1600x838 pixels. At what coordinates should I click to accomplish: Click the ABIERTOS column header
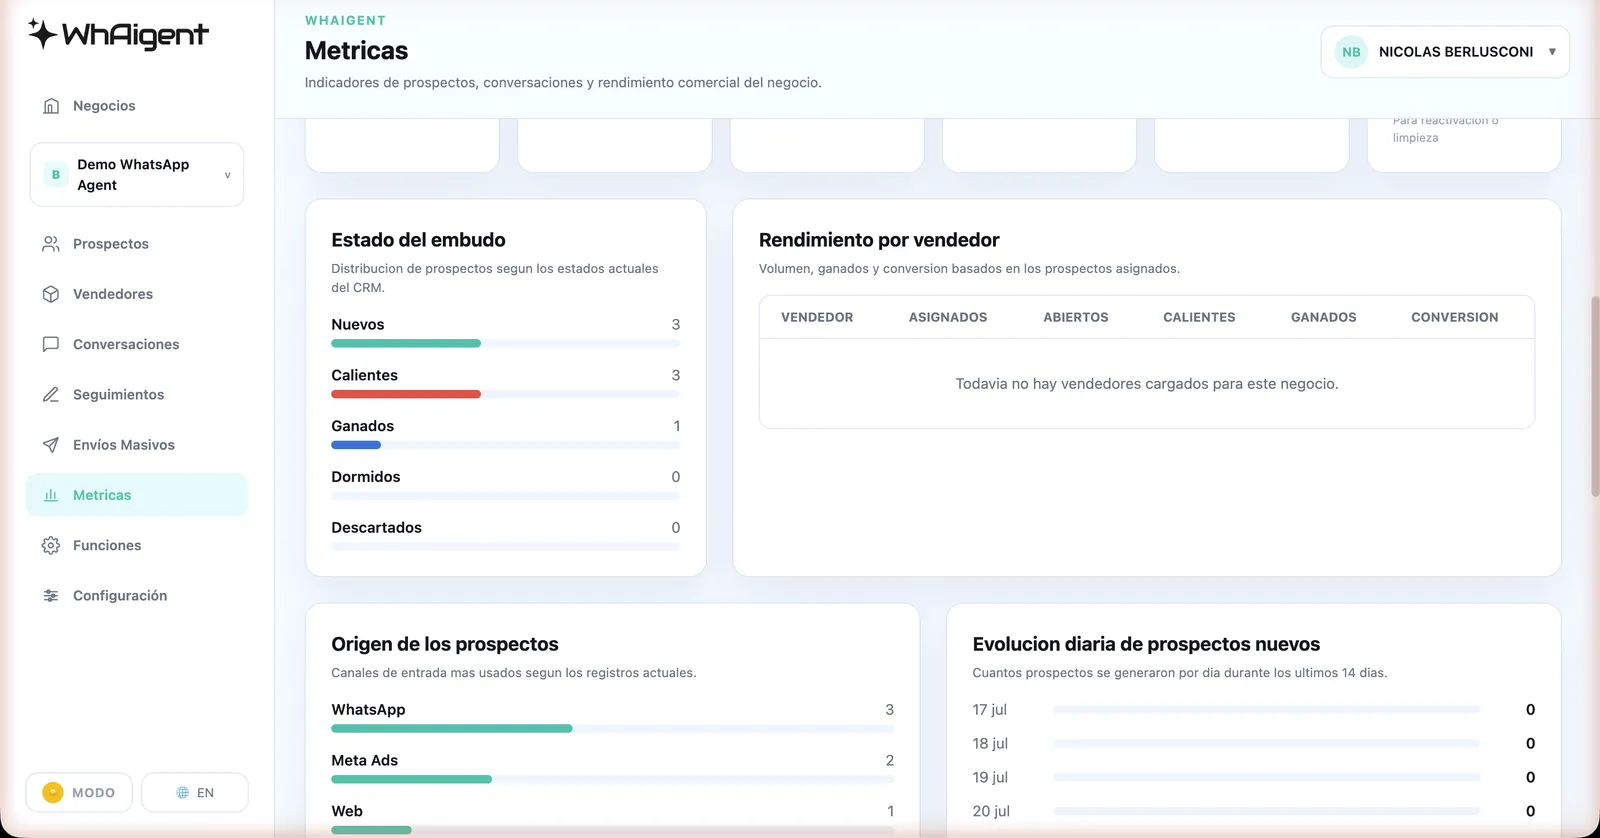[x=1076, y=317]
